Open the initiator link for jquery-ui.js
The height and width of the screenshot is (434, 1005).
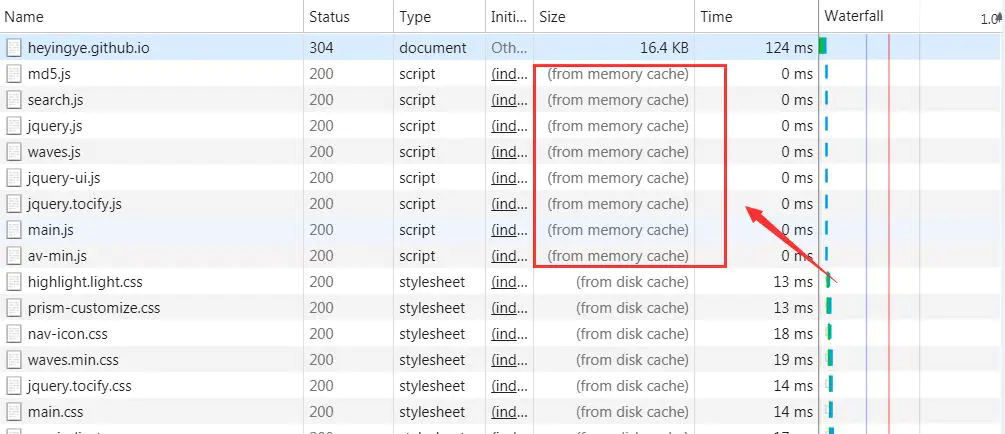pyautogui.click(x=507, y=178)
